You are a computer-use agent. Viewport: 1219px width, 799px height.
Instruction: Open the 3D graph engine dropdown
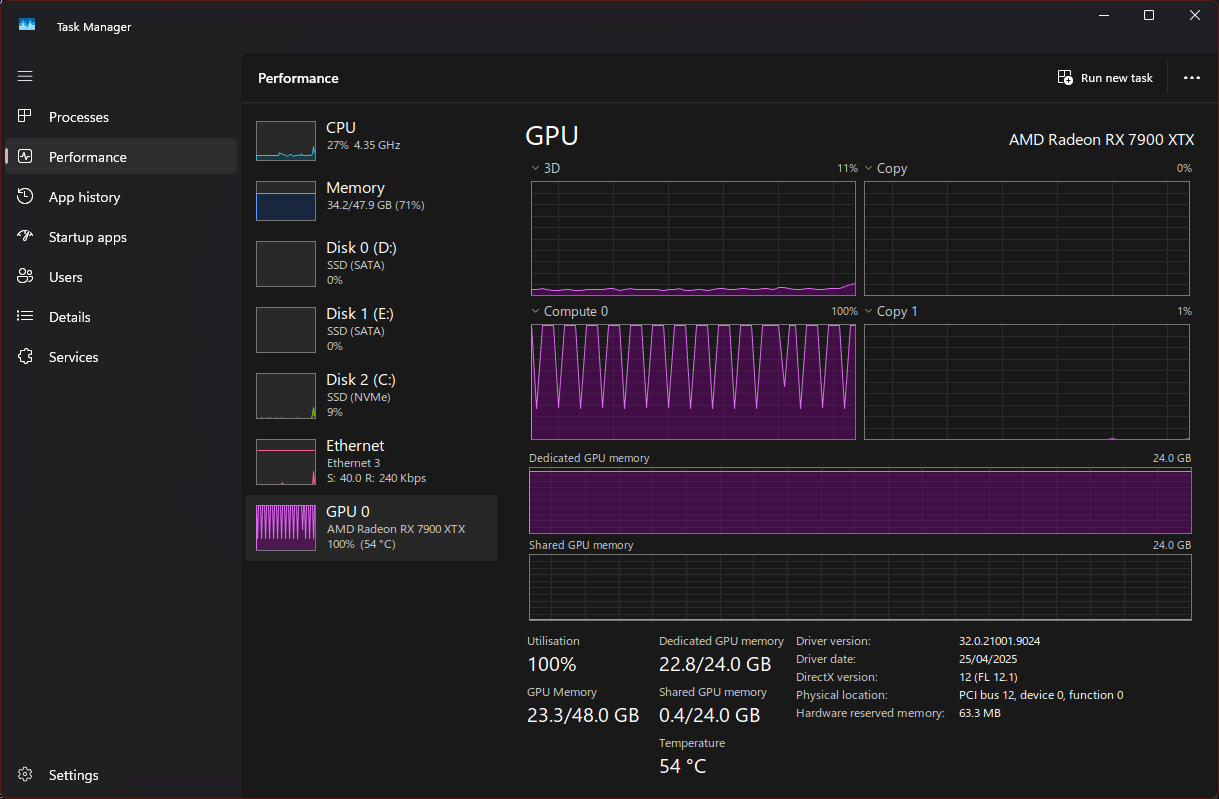point(535,168)
